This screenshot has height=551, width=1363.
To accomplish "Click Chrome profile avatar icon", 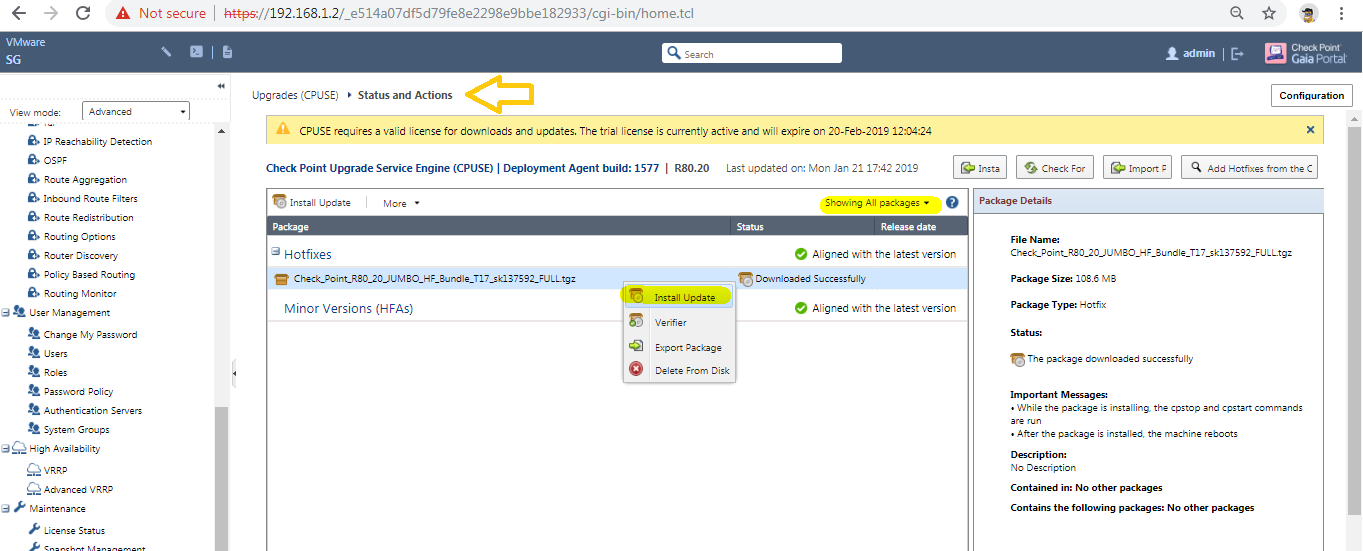I will click(x=1308, y=14).
